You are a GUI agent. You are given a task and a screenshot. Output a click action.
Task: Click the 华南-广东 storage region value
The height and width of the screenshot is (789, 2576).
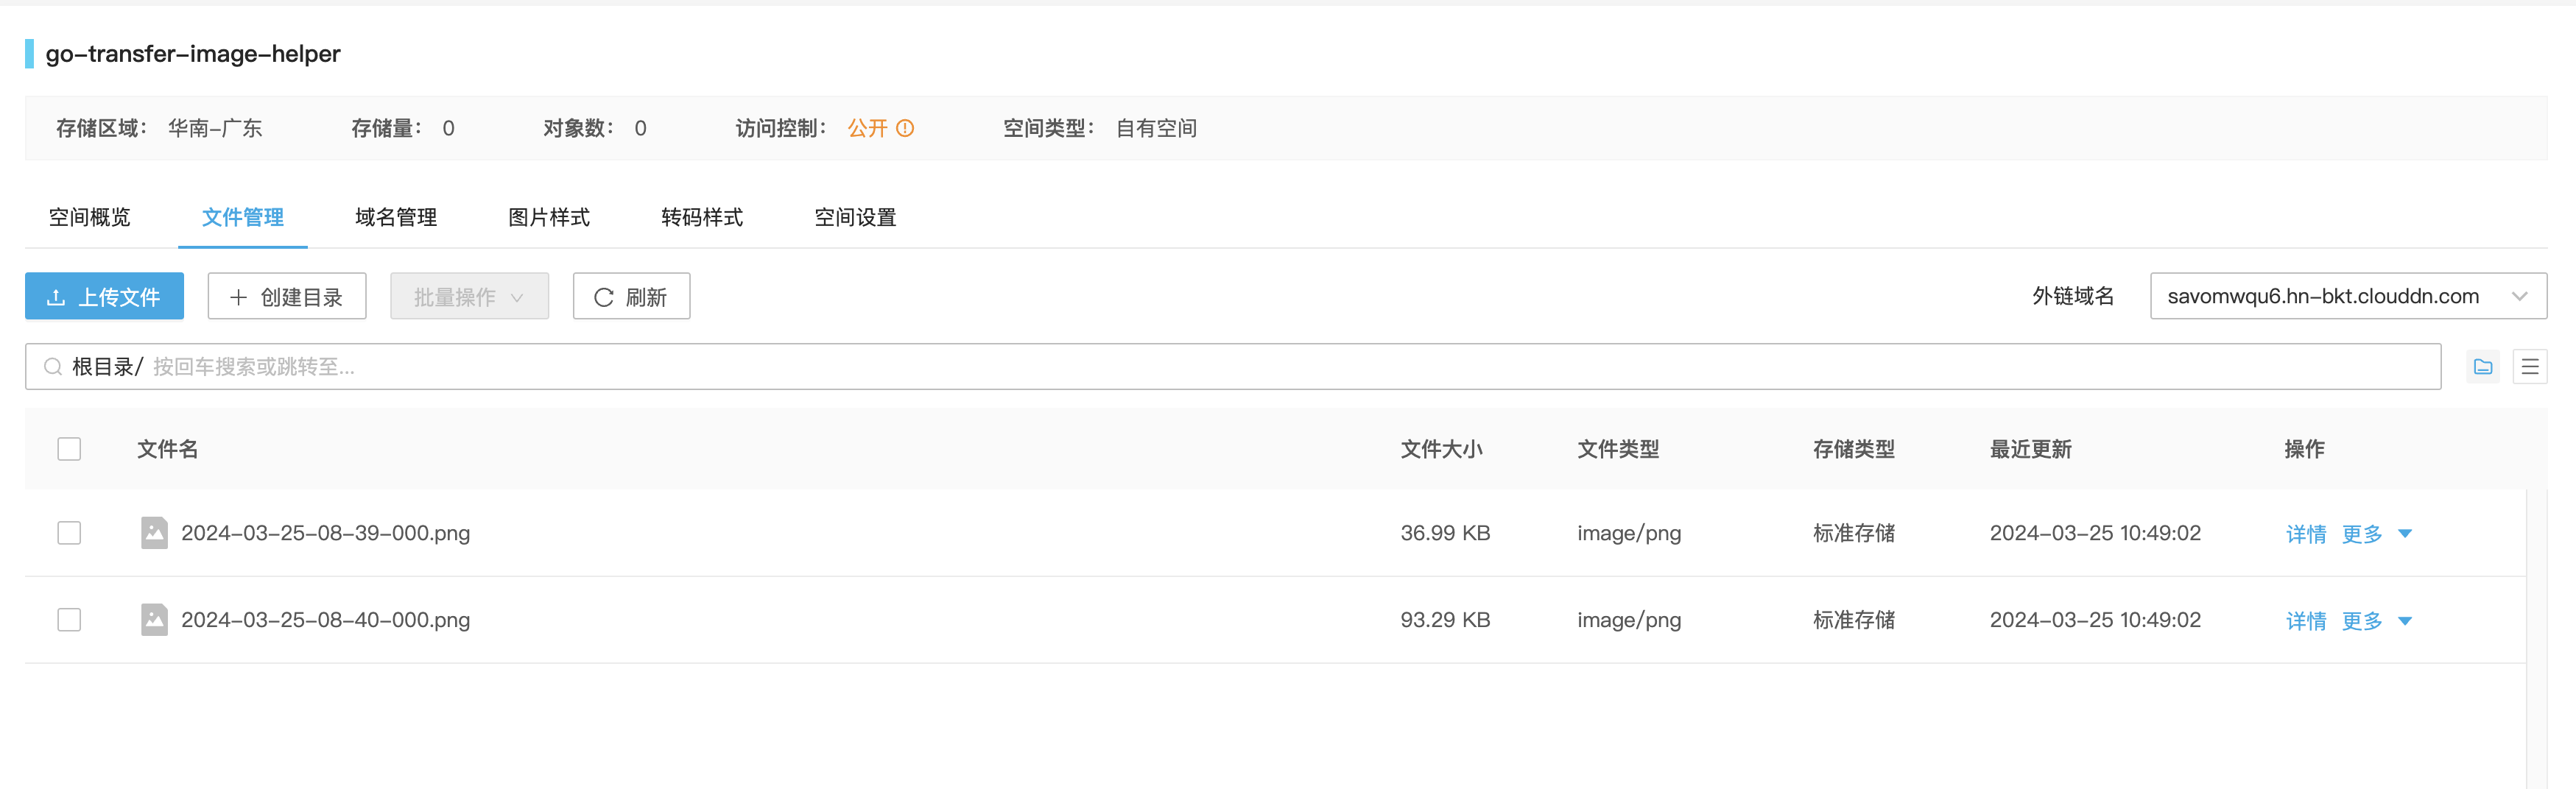[x=215, y=128]
